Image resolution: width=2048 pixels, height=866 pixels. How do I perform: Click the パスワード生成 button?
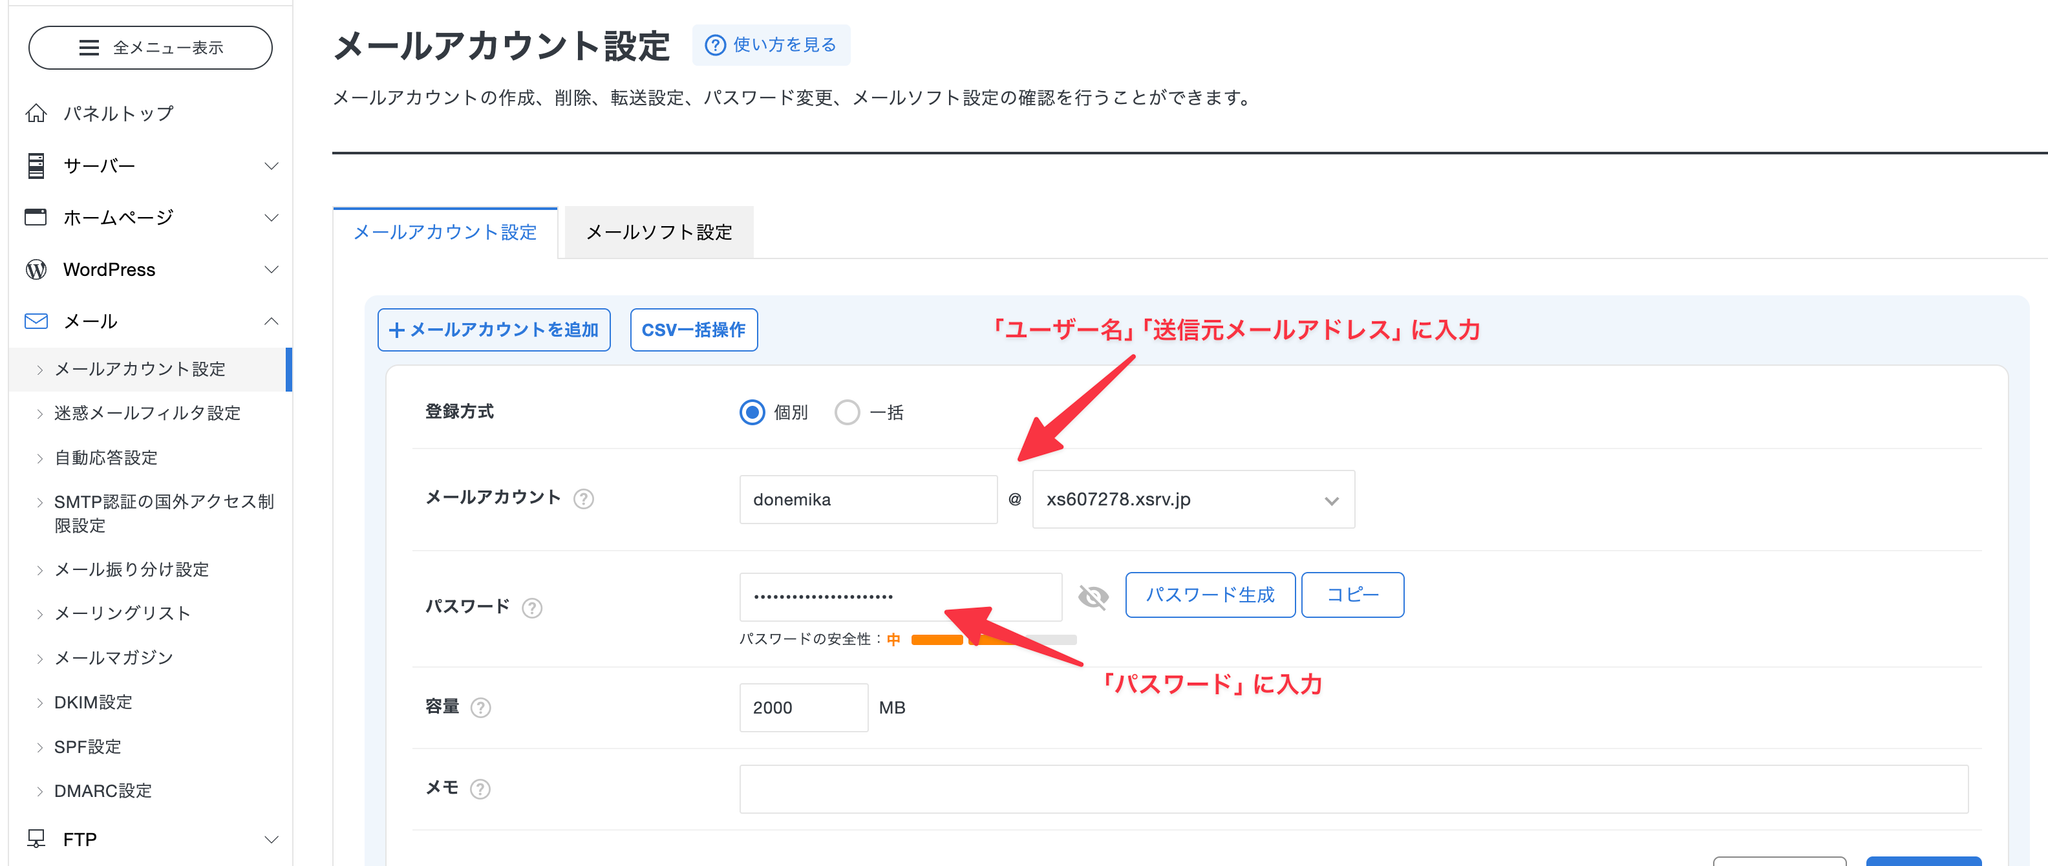point(1210,595)
